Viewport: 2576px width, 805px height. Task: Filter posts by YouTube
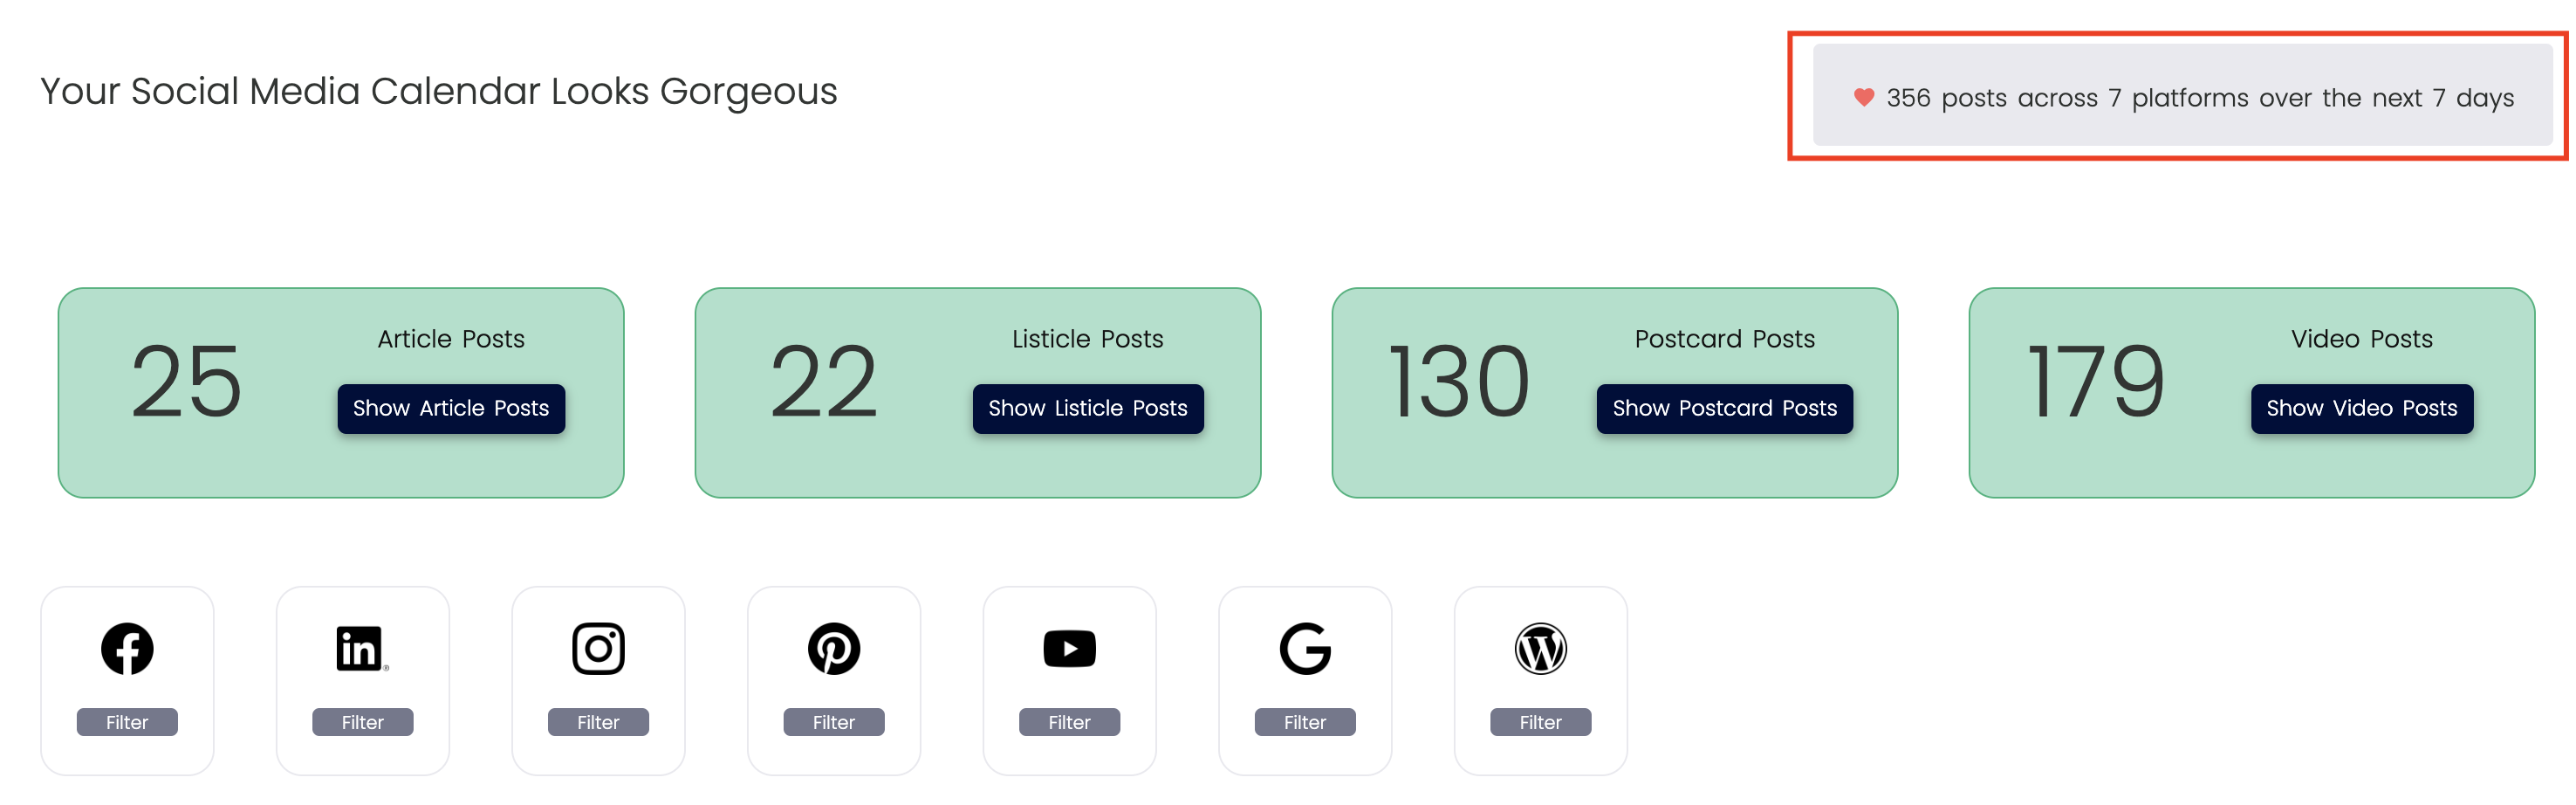(1069, 722)
